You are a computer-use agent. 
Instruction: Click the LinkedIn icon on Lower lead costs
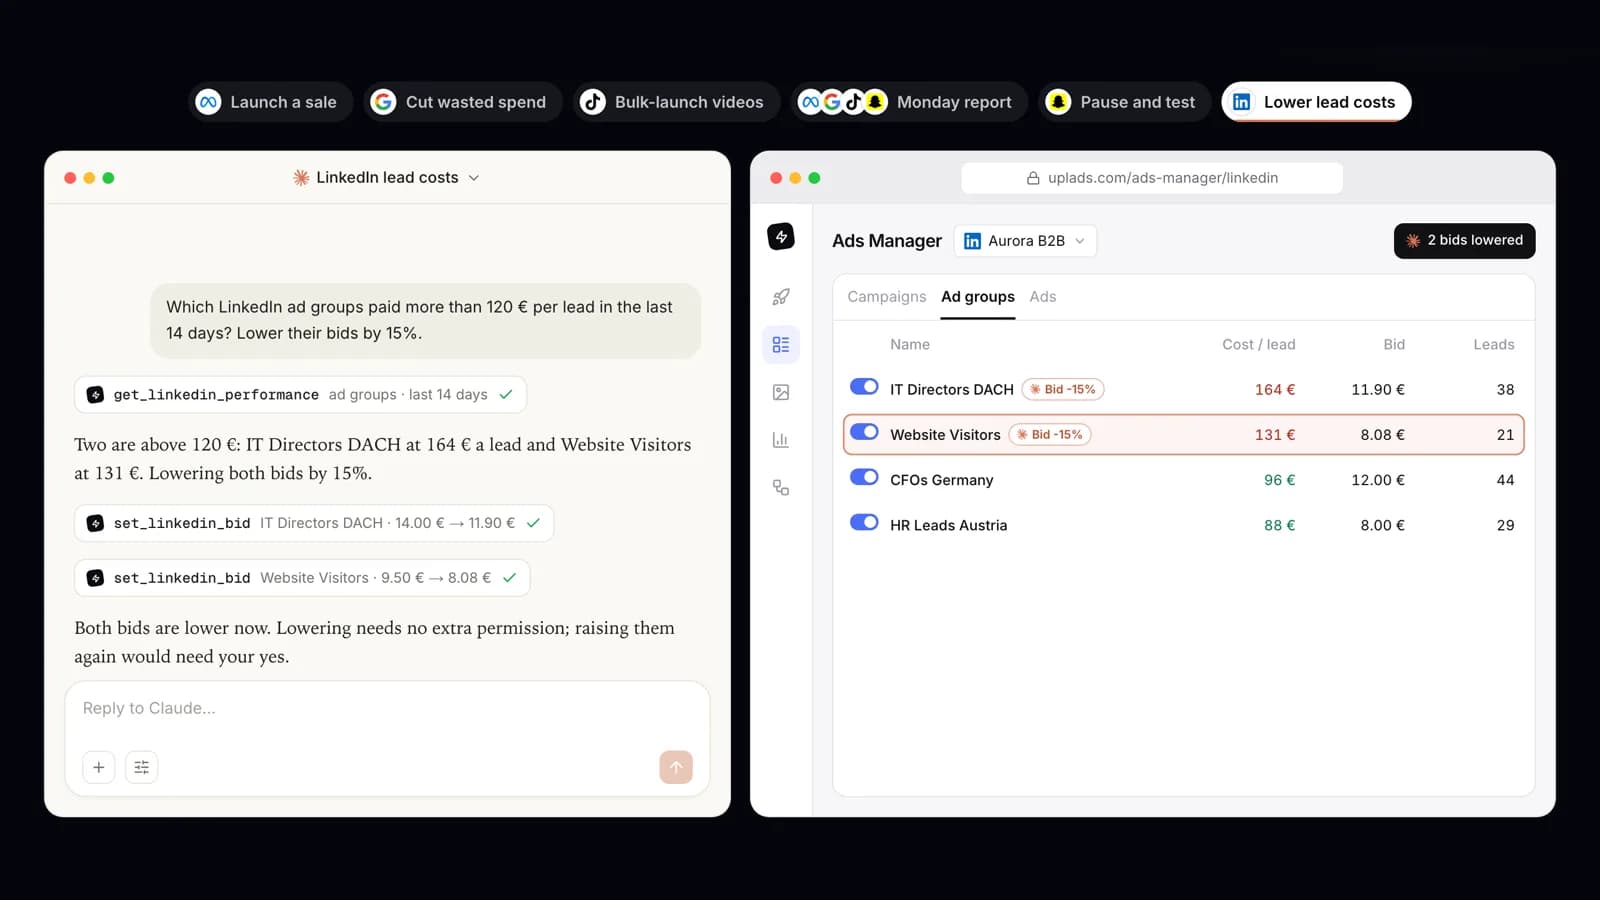point(1241,102)
